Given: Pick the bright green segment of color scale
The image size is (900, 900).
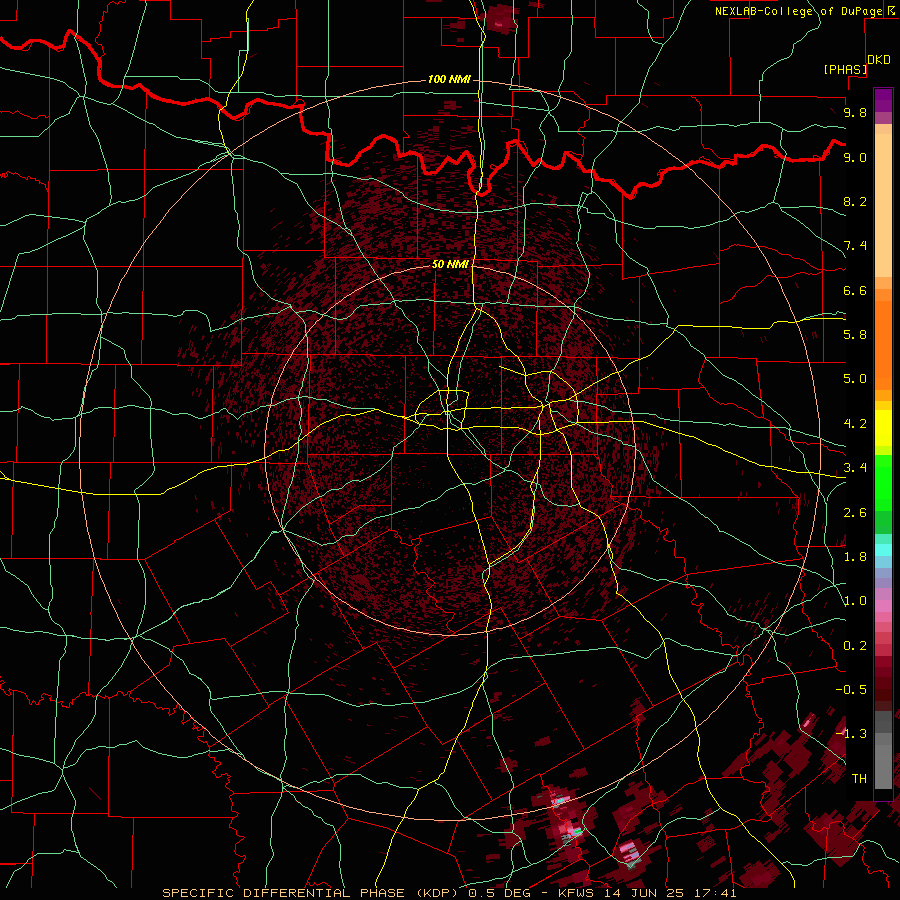Looking at the screenshot, I should click(x=883, y=482).
